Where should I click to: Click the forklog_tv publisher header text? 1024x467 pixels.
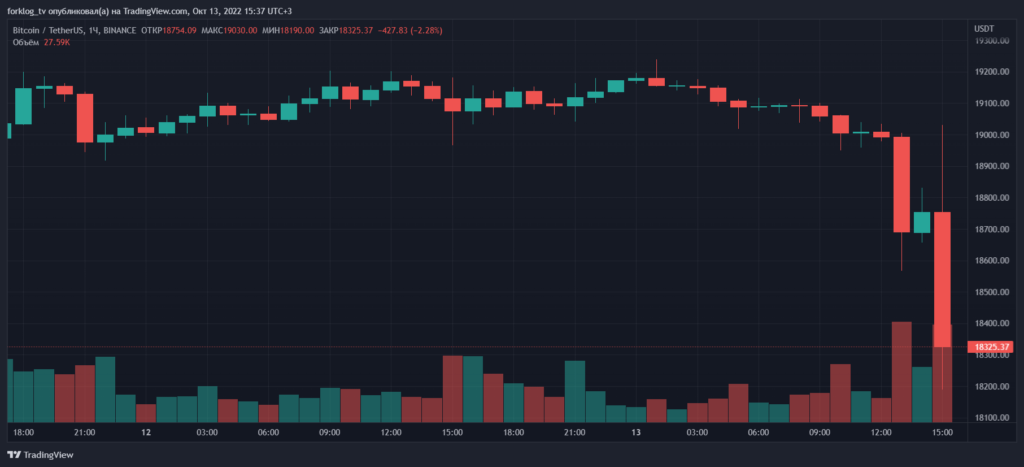150,11
